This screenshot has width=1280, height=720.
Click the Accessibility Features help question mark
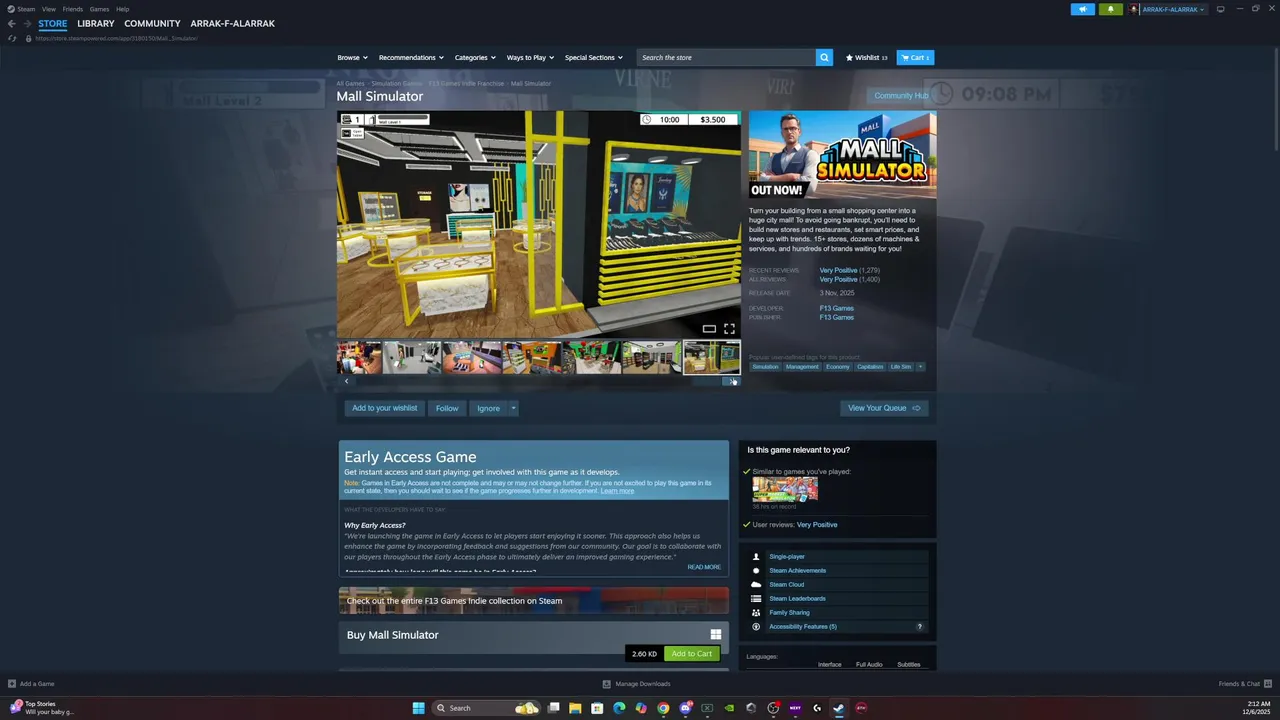pos(920,627)
